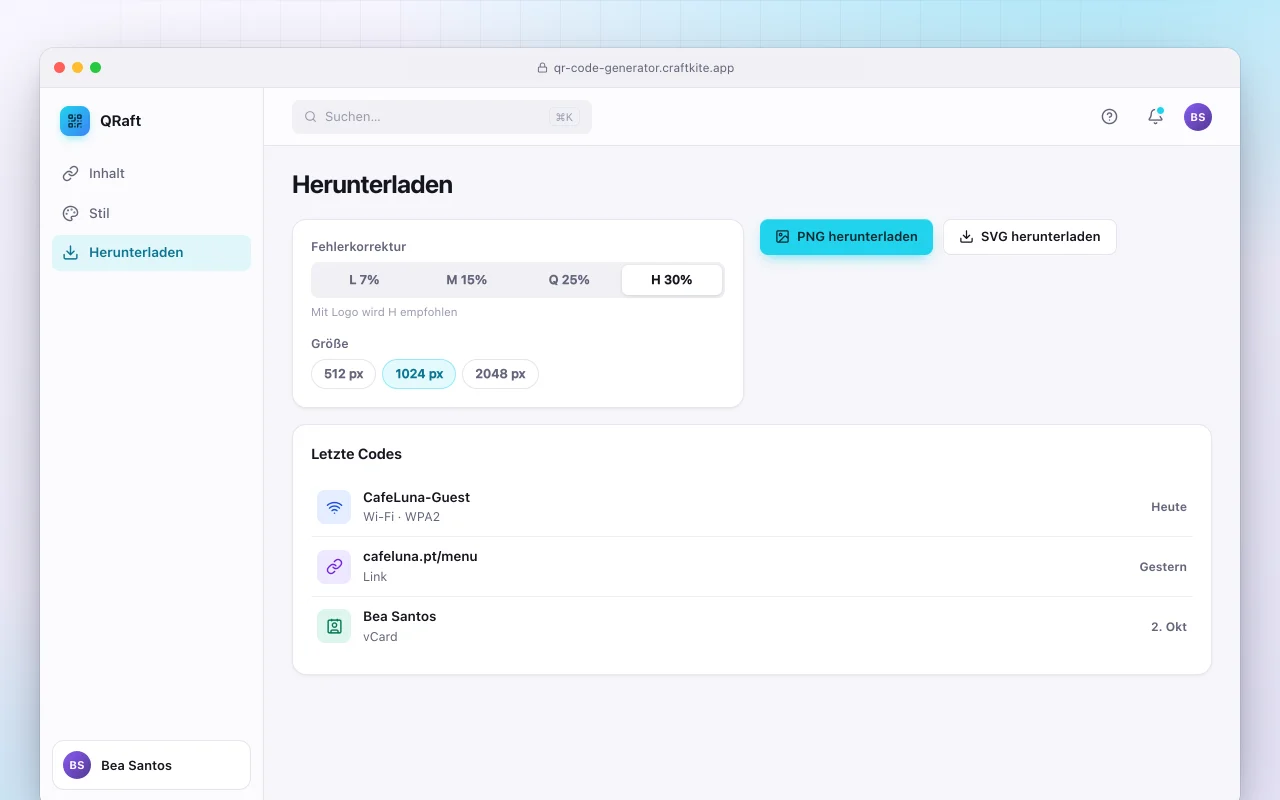Click the QRaft brand name
This screenshot has width=1280, height=800.
pos(120,121)
